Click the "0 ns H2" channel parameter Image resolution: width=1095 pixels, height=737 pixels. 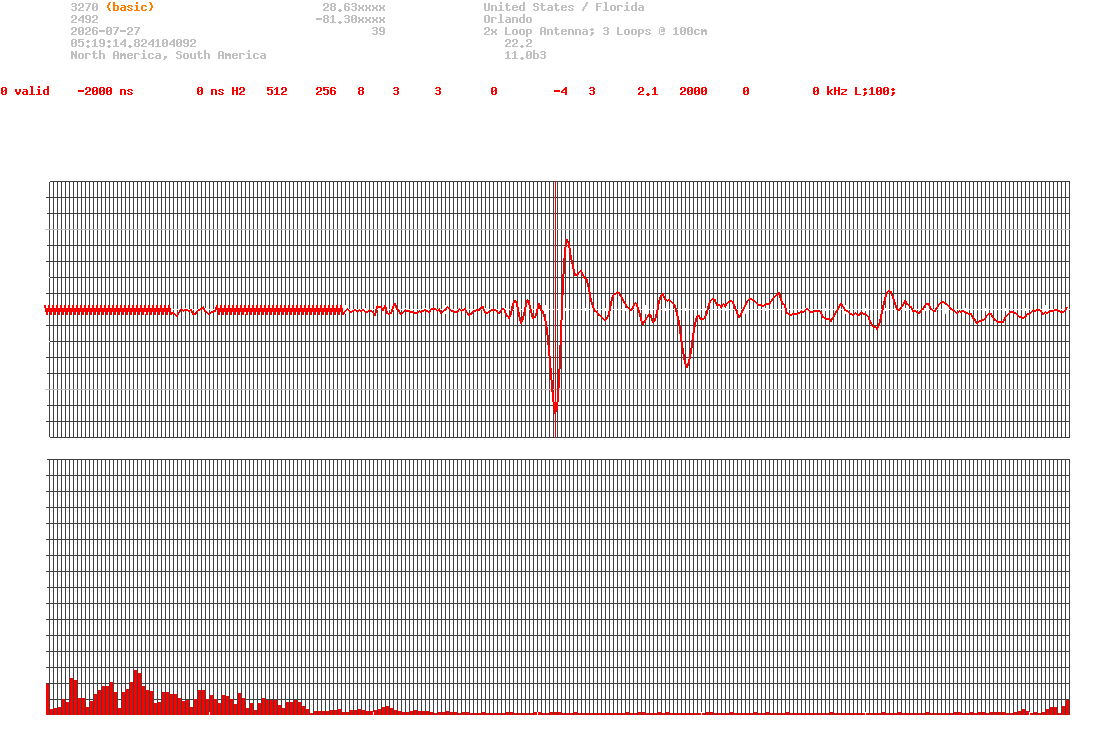coord(221,92)
